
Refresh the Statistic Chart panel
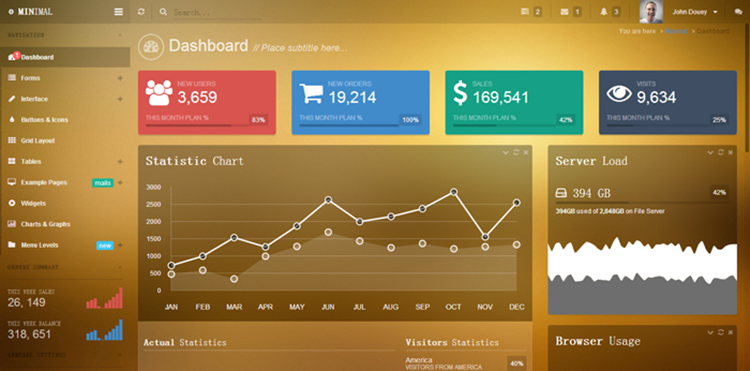(x=516, y=153)
